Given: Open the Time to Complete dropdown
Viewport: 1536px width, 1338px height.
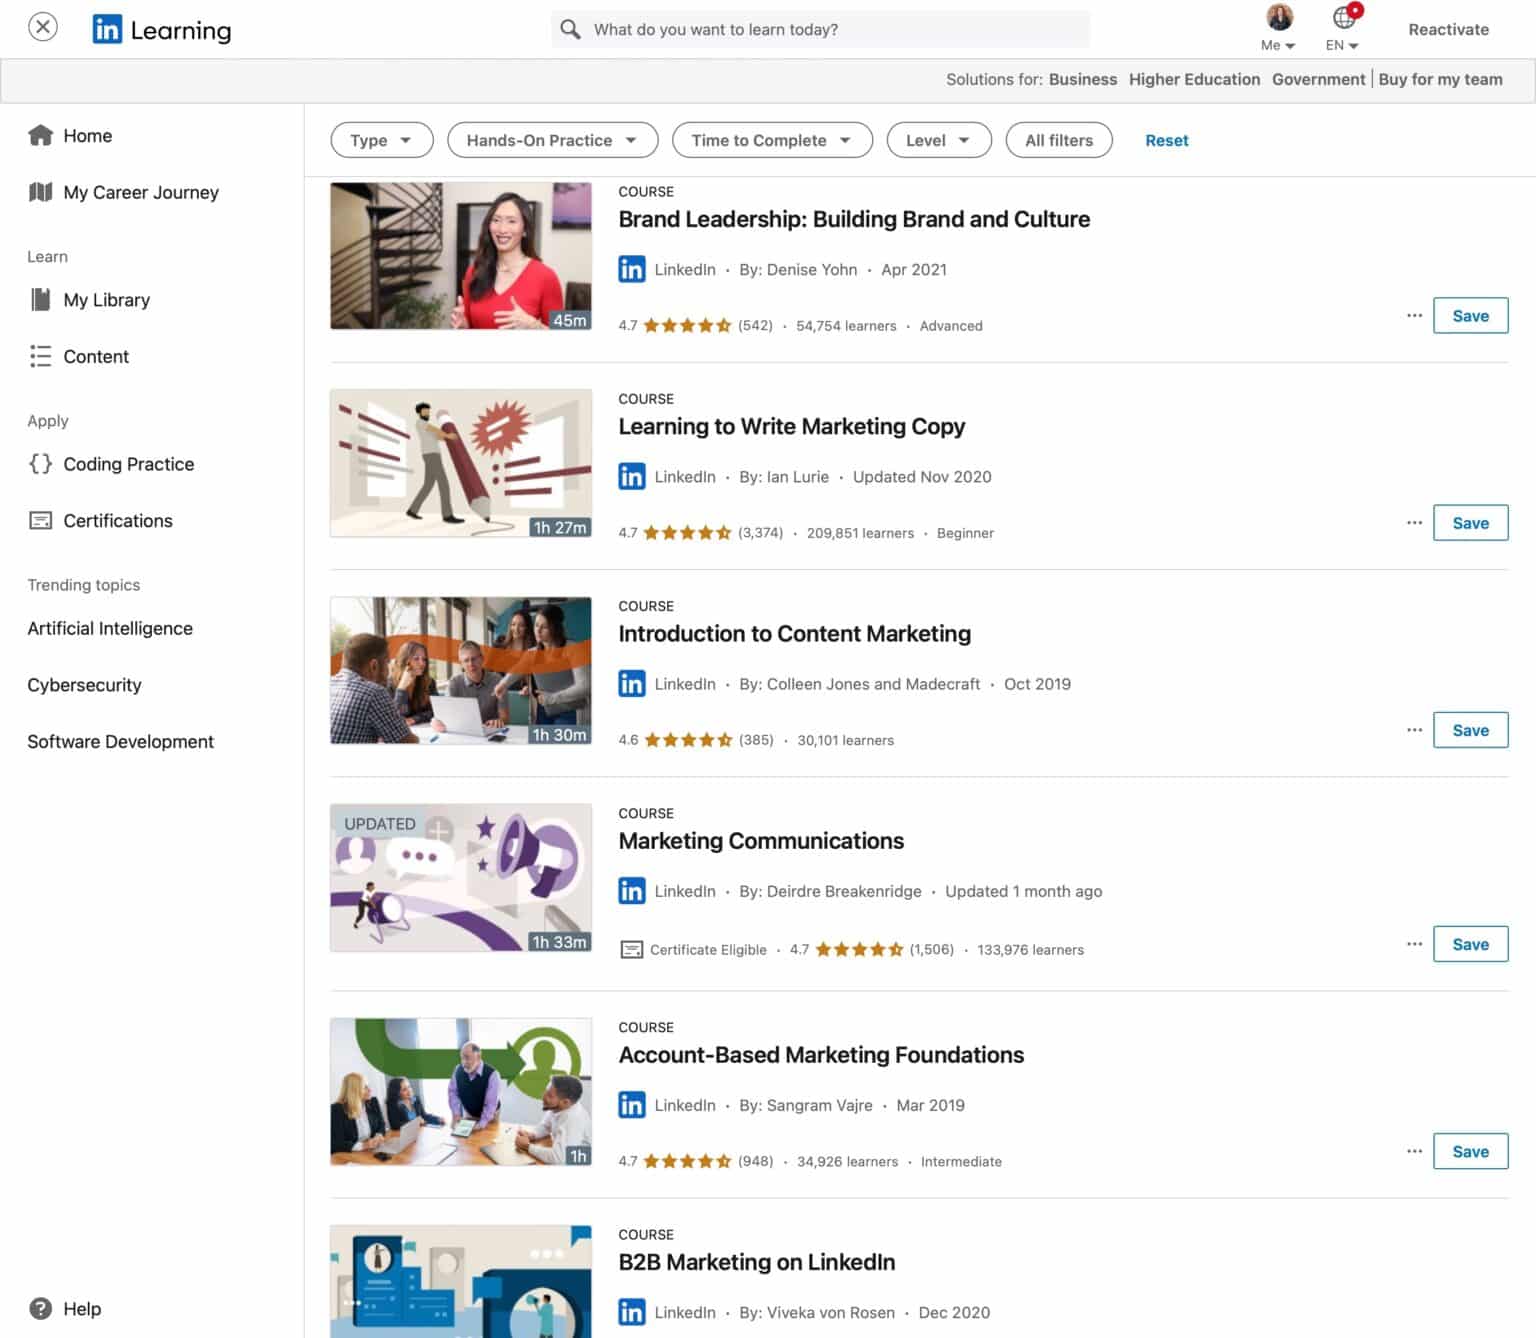Looking at the screenshot, I should pyautogui.click(x=771, y=140).
